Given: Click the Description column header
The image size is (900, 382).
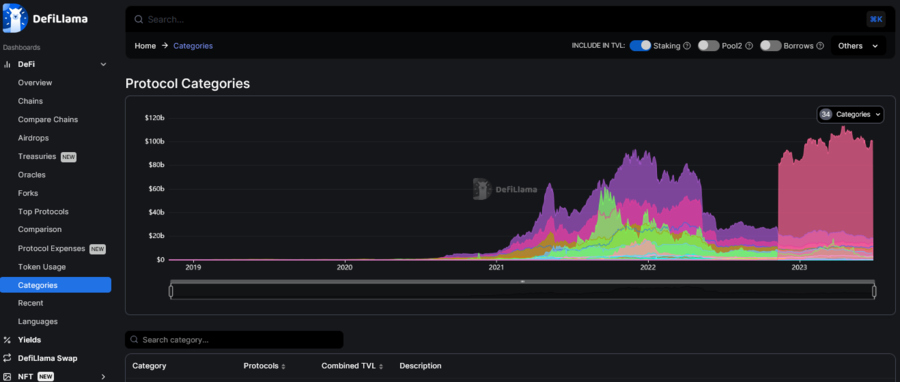Looking at the screenshot, I should [x=421, y=366].
